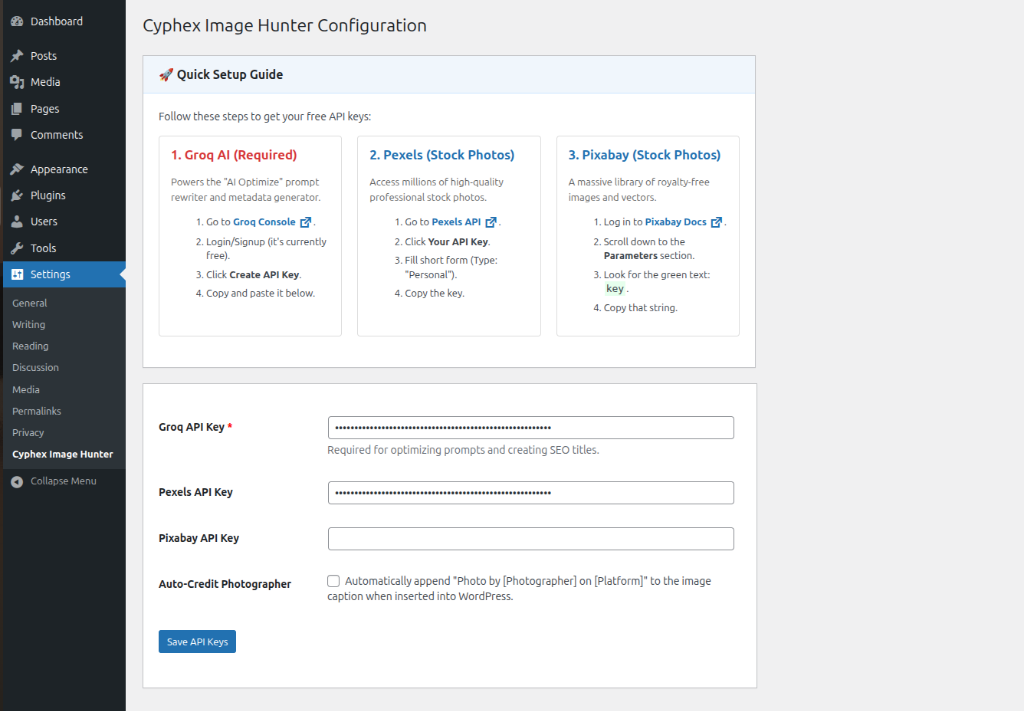Click the 'Click Your API Key' step

(447, 242)
